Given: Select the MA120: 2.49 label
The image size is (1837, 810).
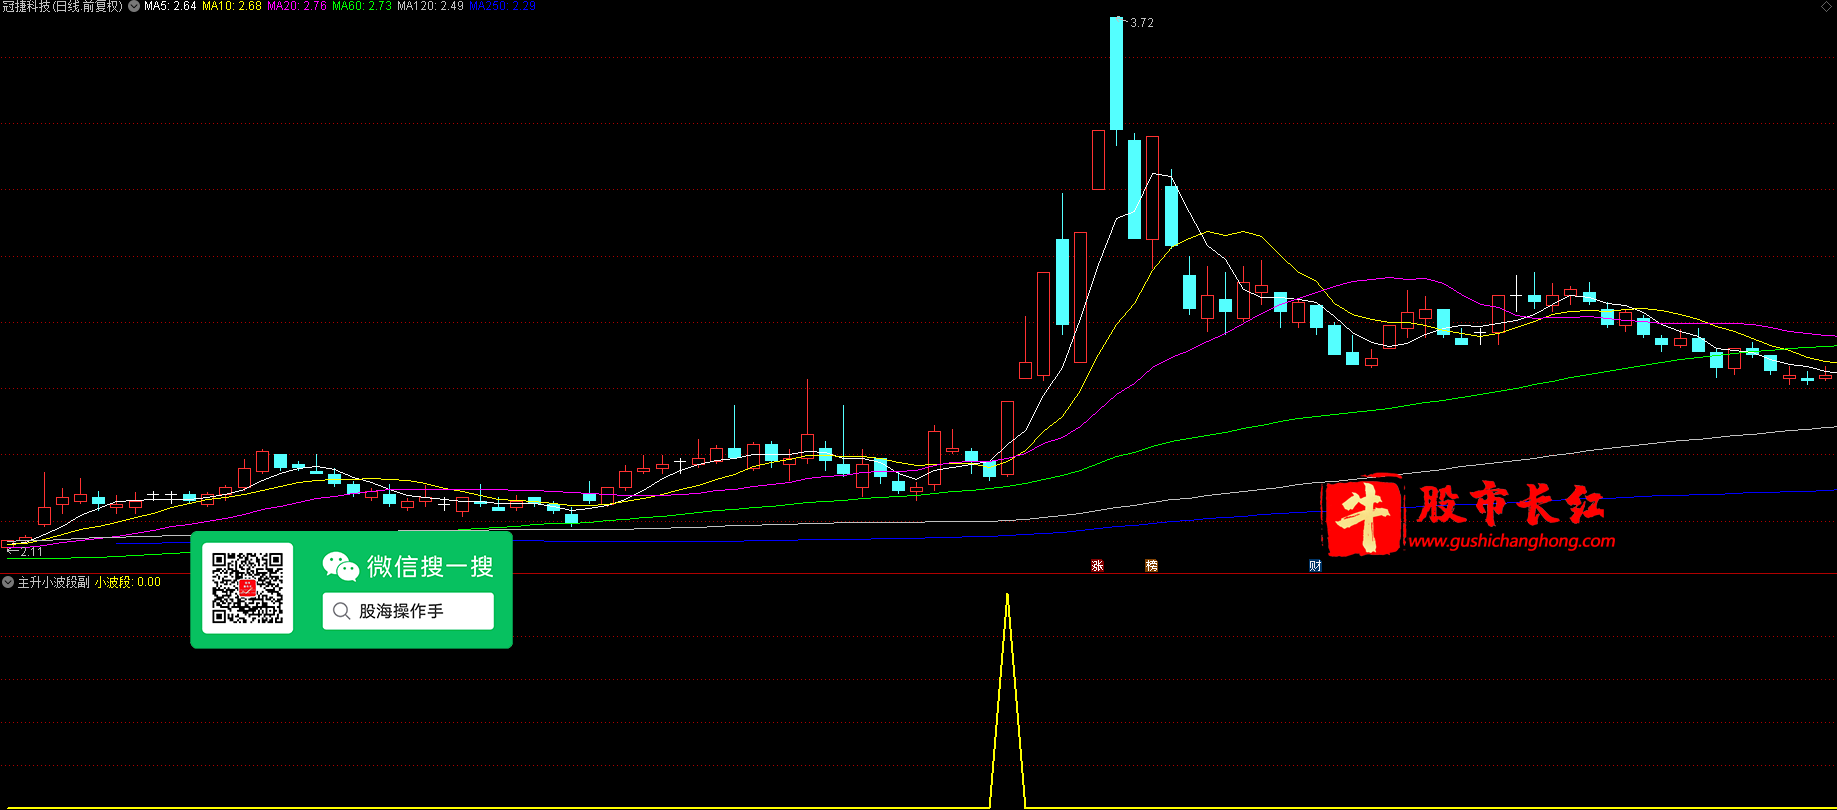Looking at the screenshot, I should click(430, 6).
